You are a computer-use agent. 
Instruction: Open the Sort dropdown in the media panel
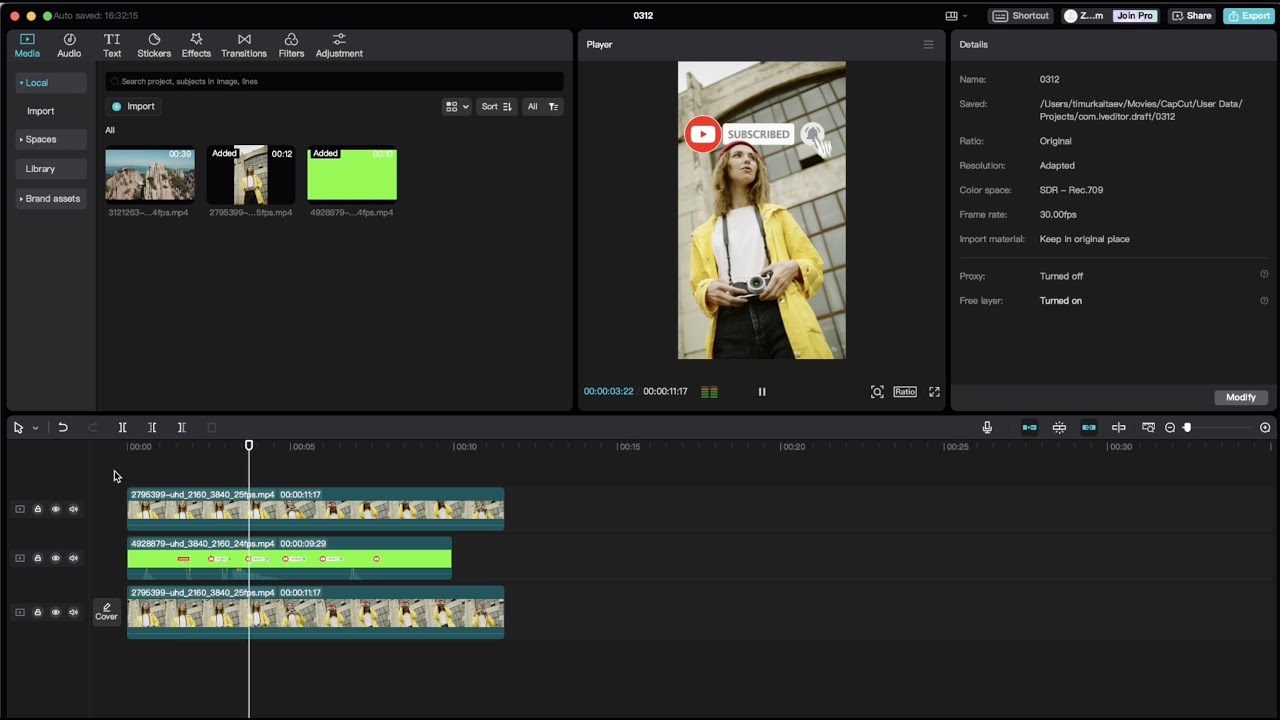pos(496,106)
